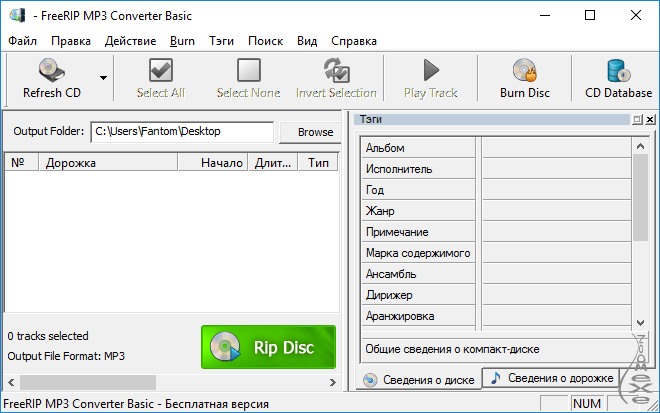Click the Output File Format: MP3 text

click(x=66, y=356)
